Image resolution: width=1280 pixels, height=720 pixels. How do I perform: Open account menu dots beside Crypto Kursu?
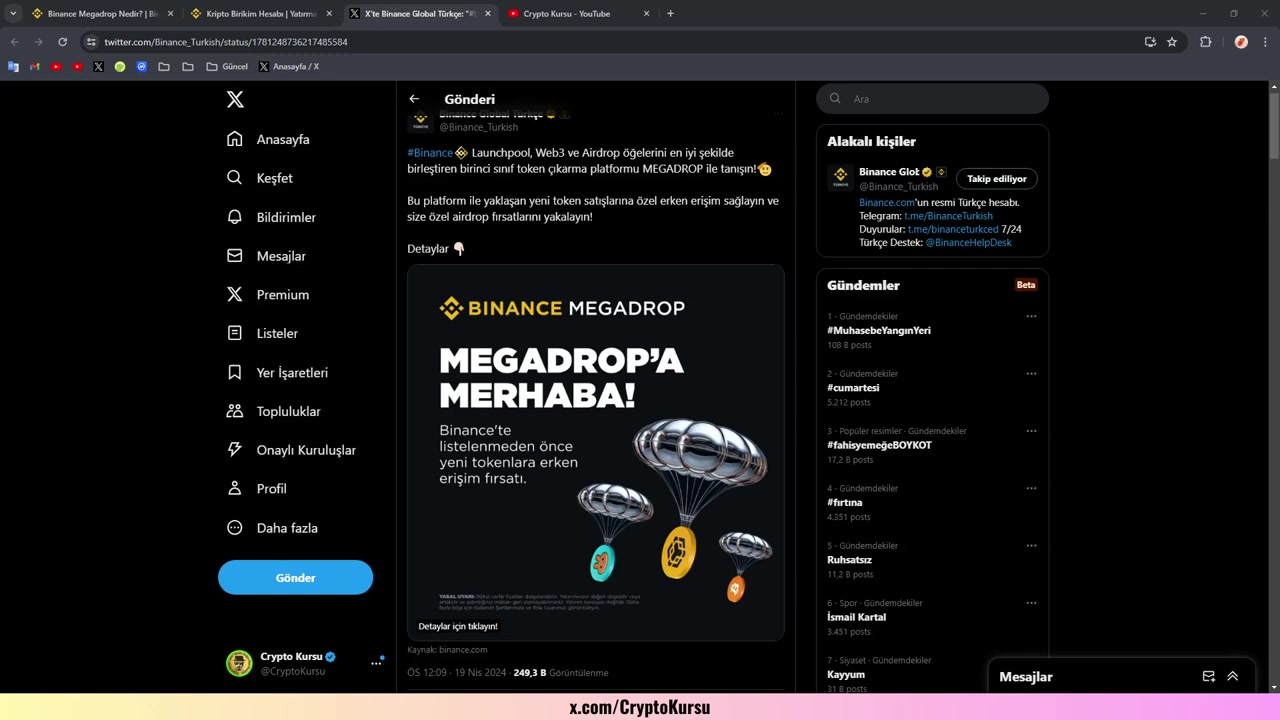click(376, 663)
